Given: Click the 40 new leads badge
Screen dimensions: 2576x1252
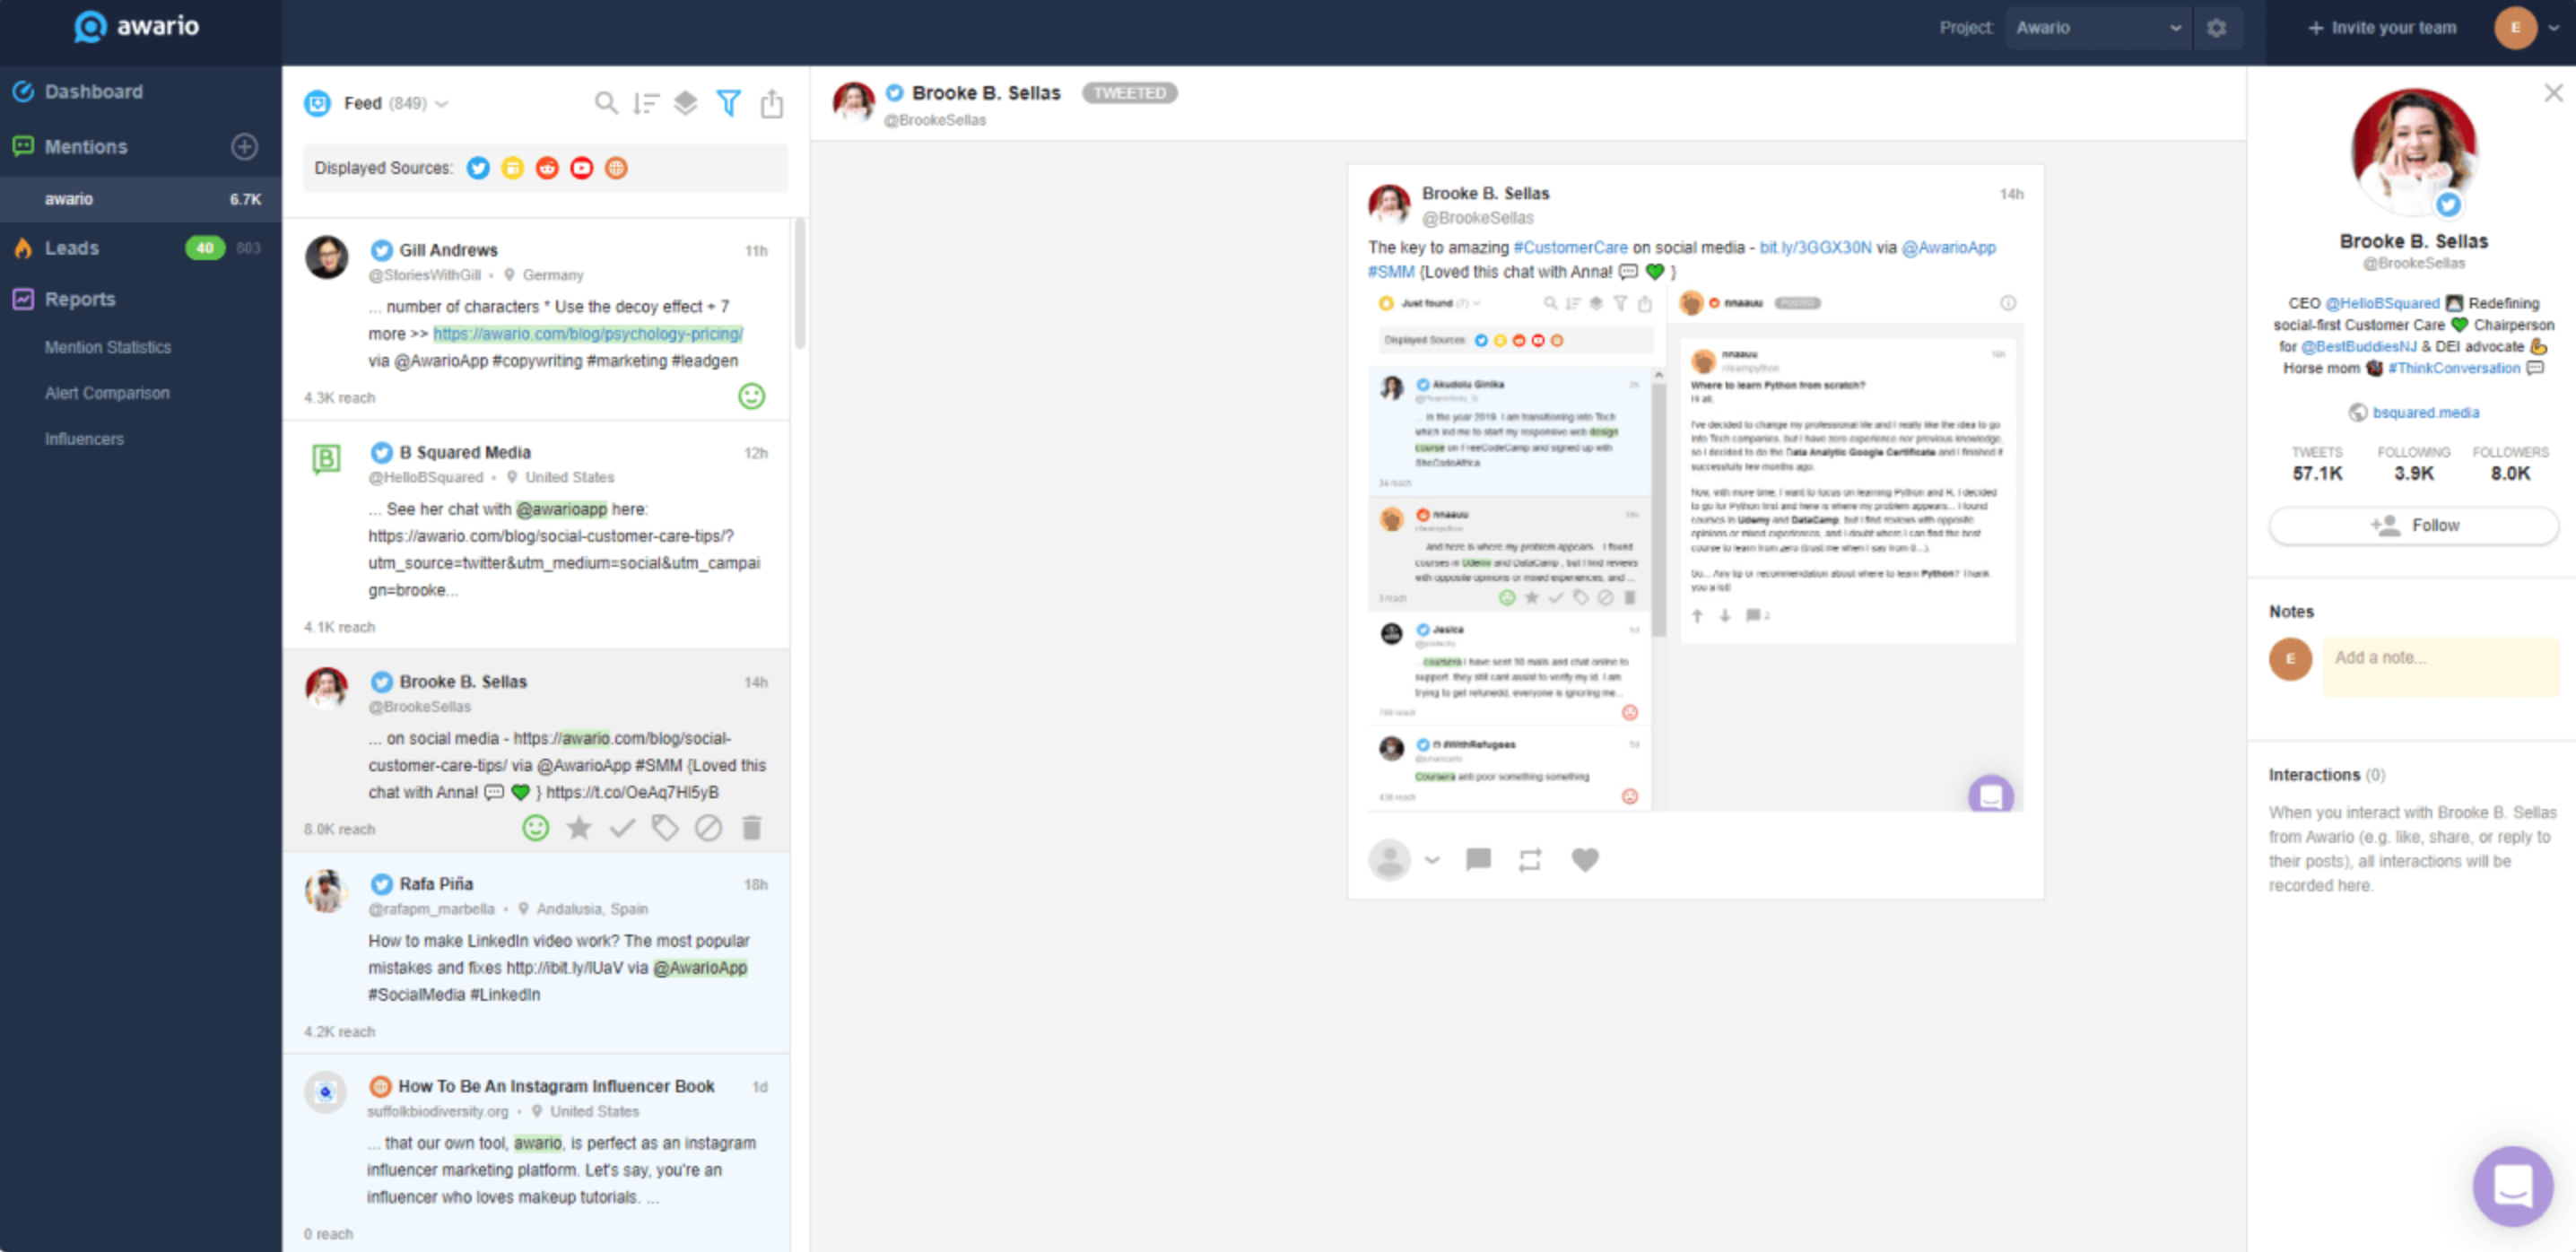Looking at the screenshot, I should point(205,248).
